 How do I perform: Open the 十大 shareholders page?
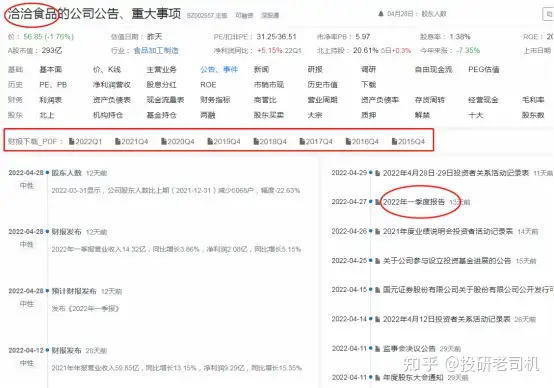[x=476, y=115]
